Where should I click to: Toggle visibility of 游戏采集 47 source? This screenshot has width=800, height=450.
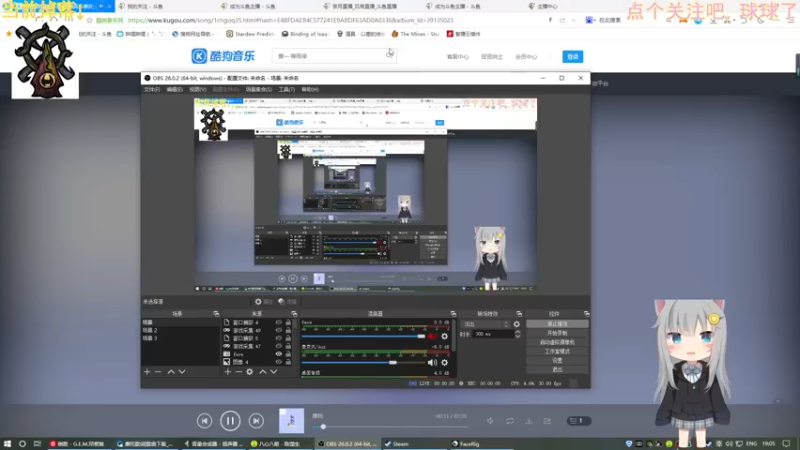tap(279, 346)
